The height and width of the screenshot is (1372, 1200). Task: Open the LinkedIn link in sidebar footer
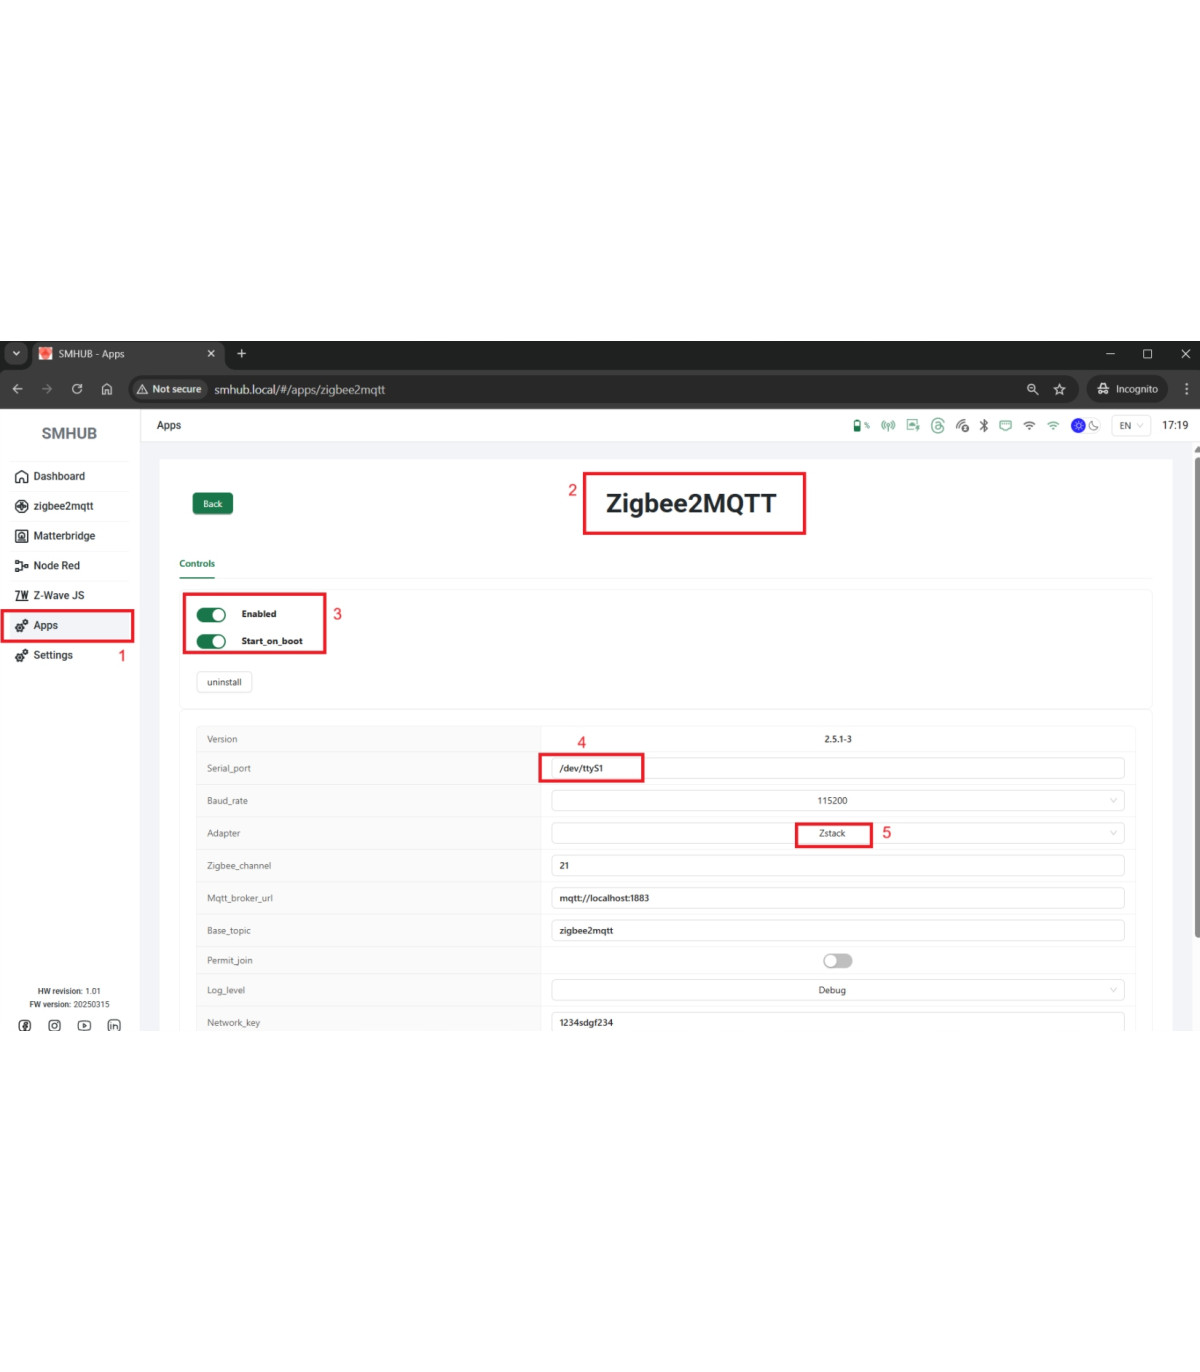point(114,1025)
